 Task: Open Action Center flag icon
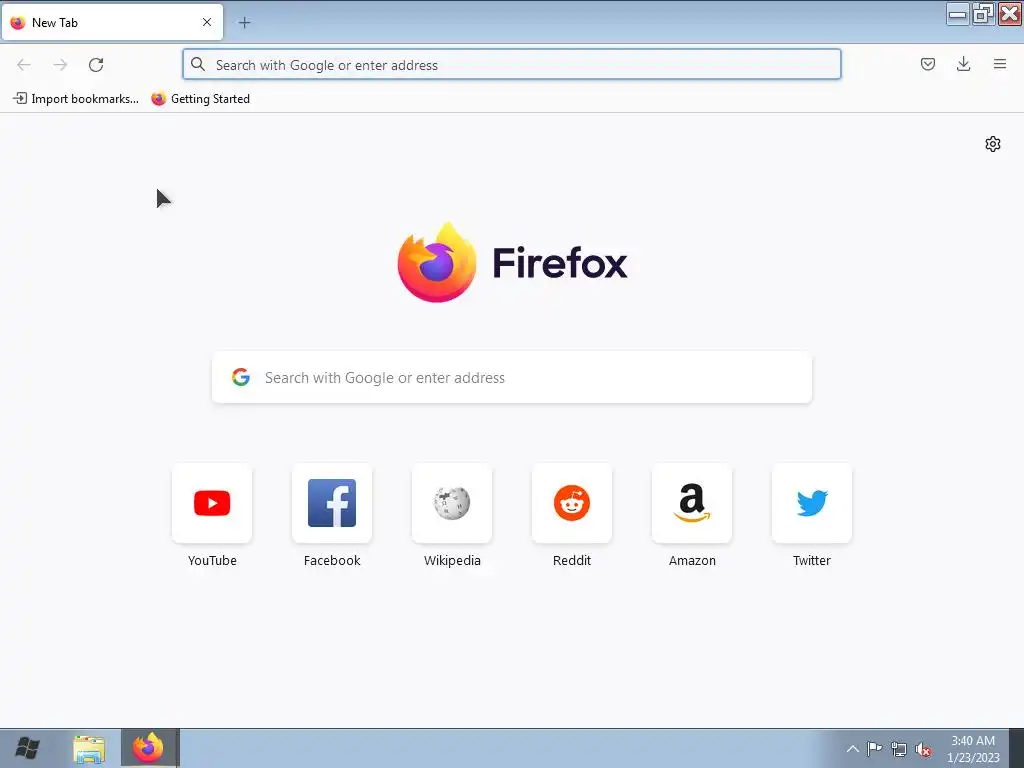point(874,749)
